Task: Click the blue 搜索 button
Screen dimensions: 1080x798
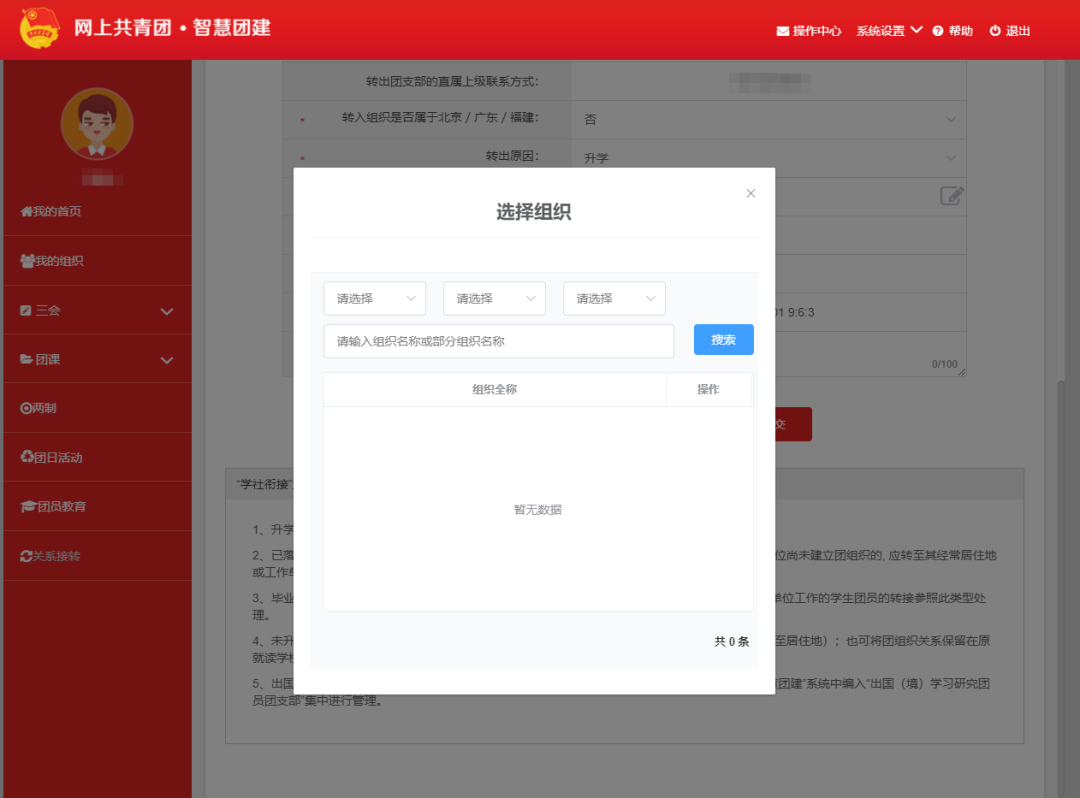Action: 723,340
